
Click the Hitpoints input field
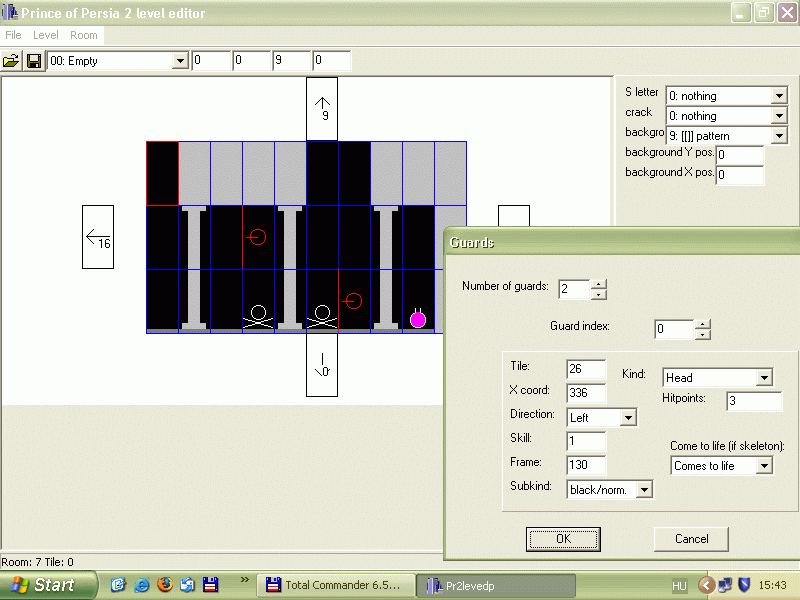[753, 401]
